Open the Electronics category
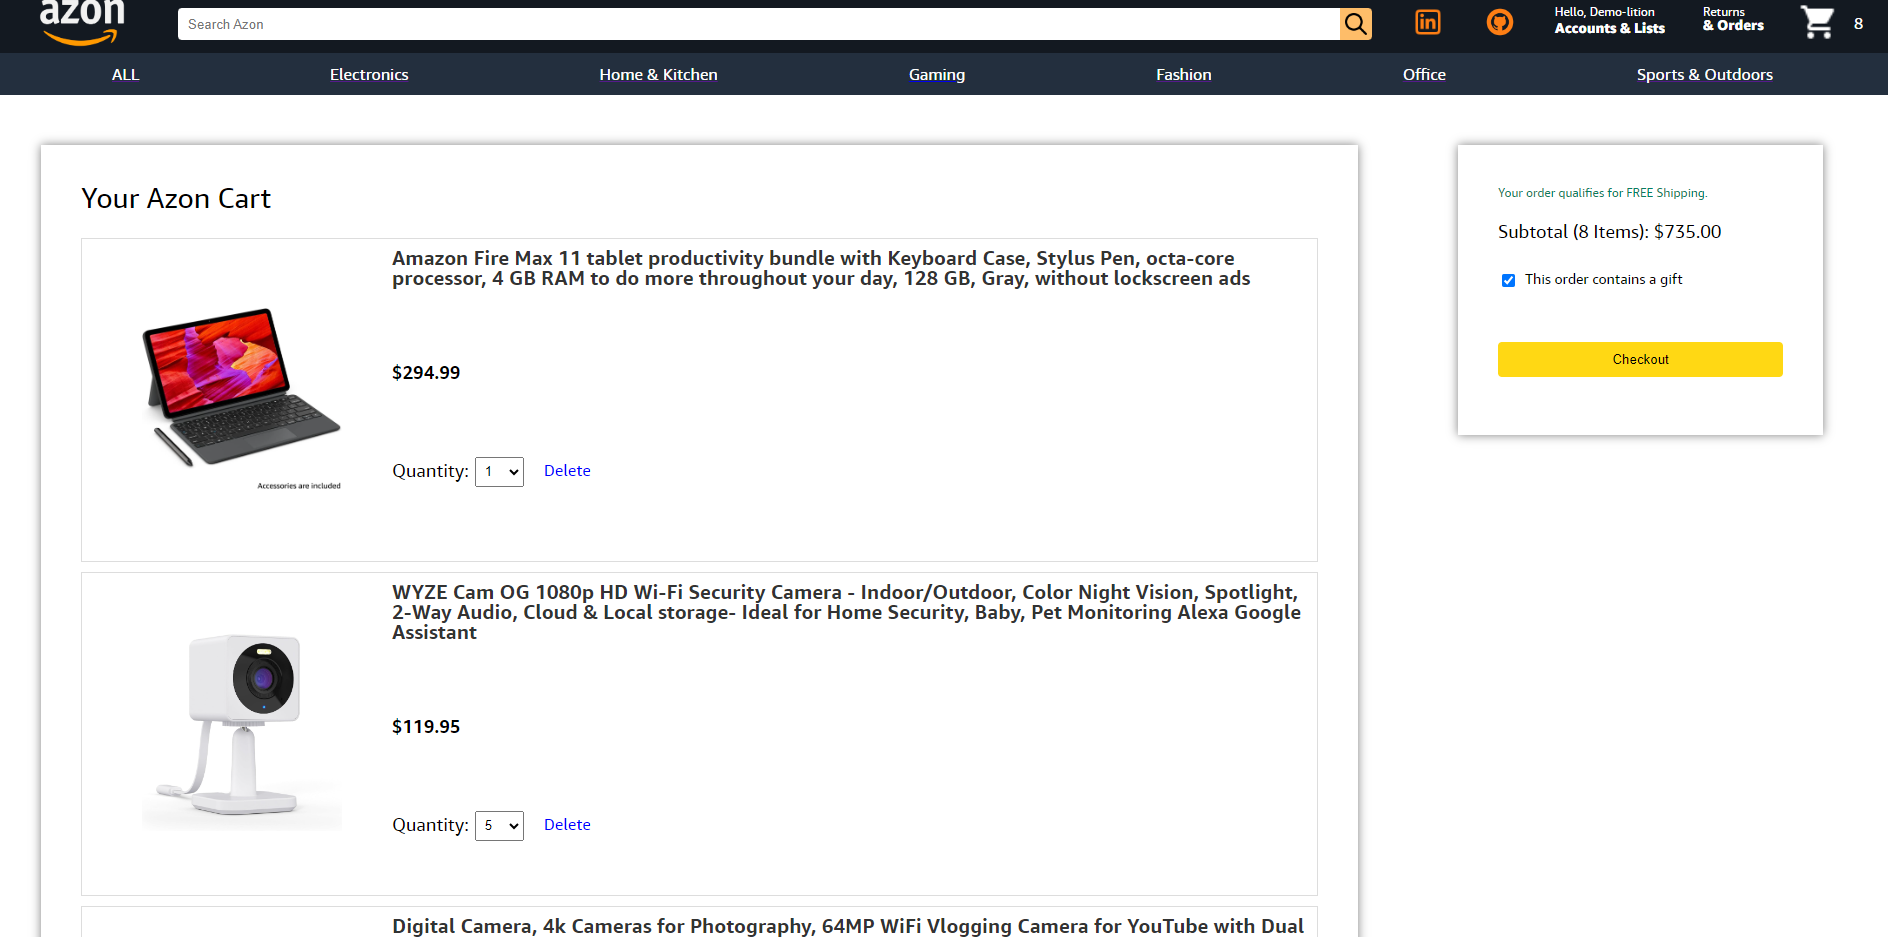Image resolution: width=1888 pixels, height=937 pixels. click(369, 75)
